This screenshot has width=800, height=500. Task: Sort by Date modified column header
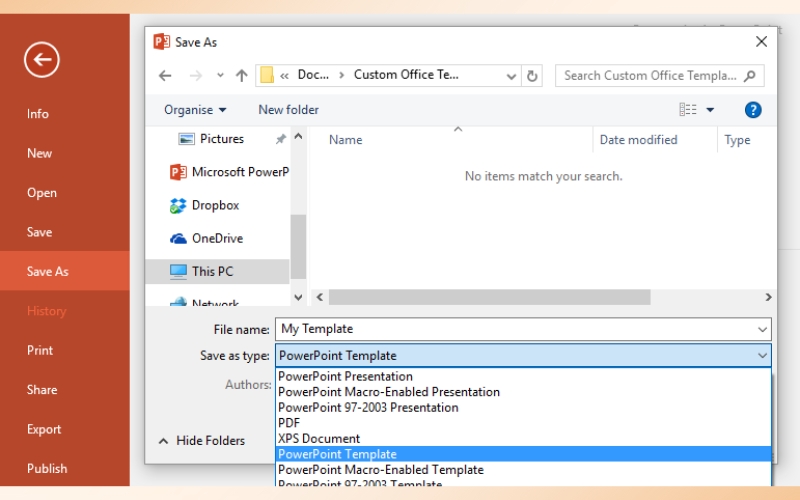(x=638, y=140)
